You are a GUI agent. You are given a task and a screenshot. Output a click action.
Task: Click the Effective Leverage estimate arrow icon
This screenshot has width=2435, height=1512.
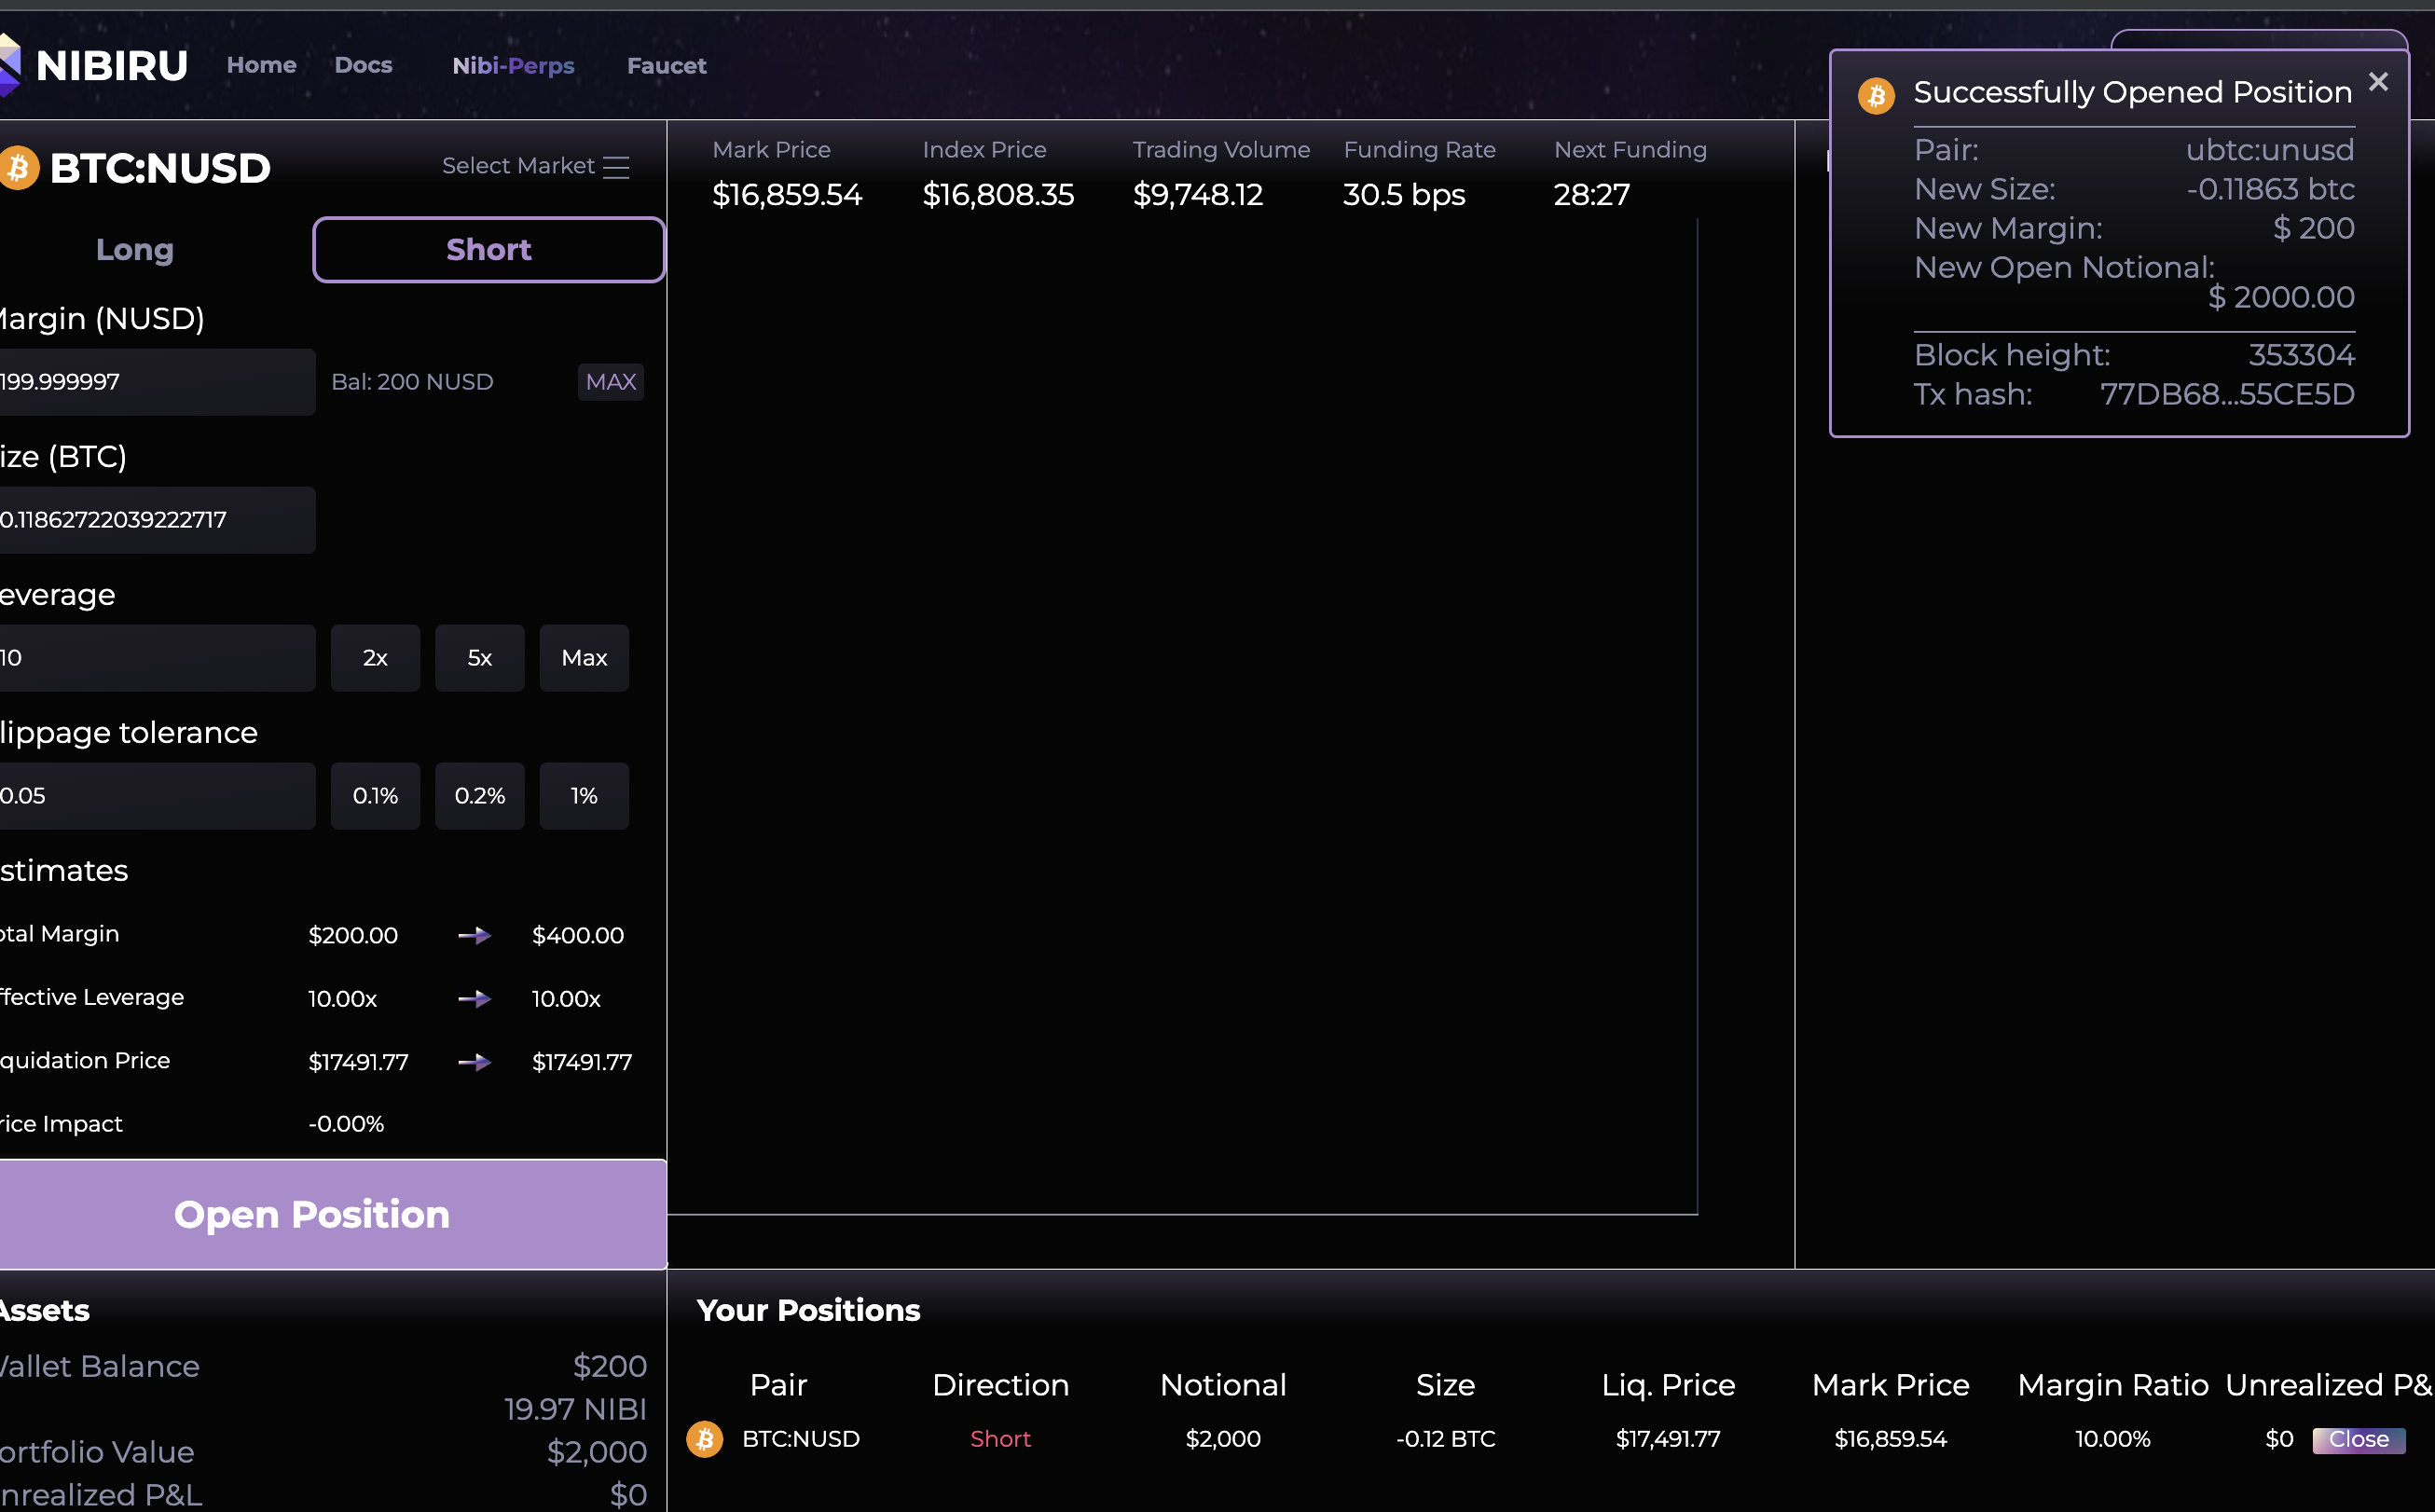[x=474, y=998]
